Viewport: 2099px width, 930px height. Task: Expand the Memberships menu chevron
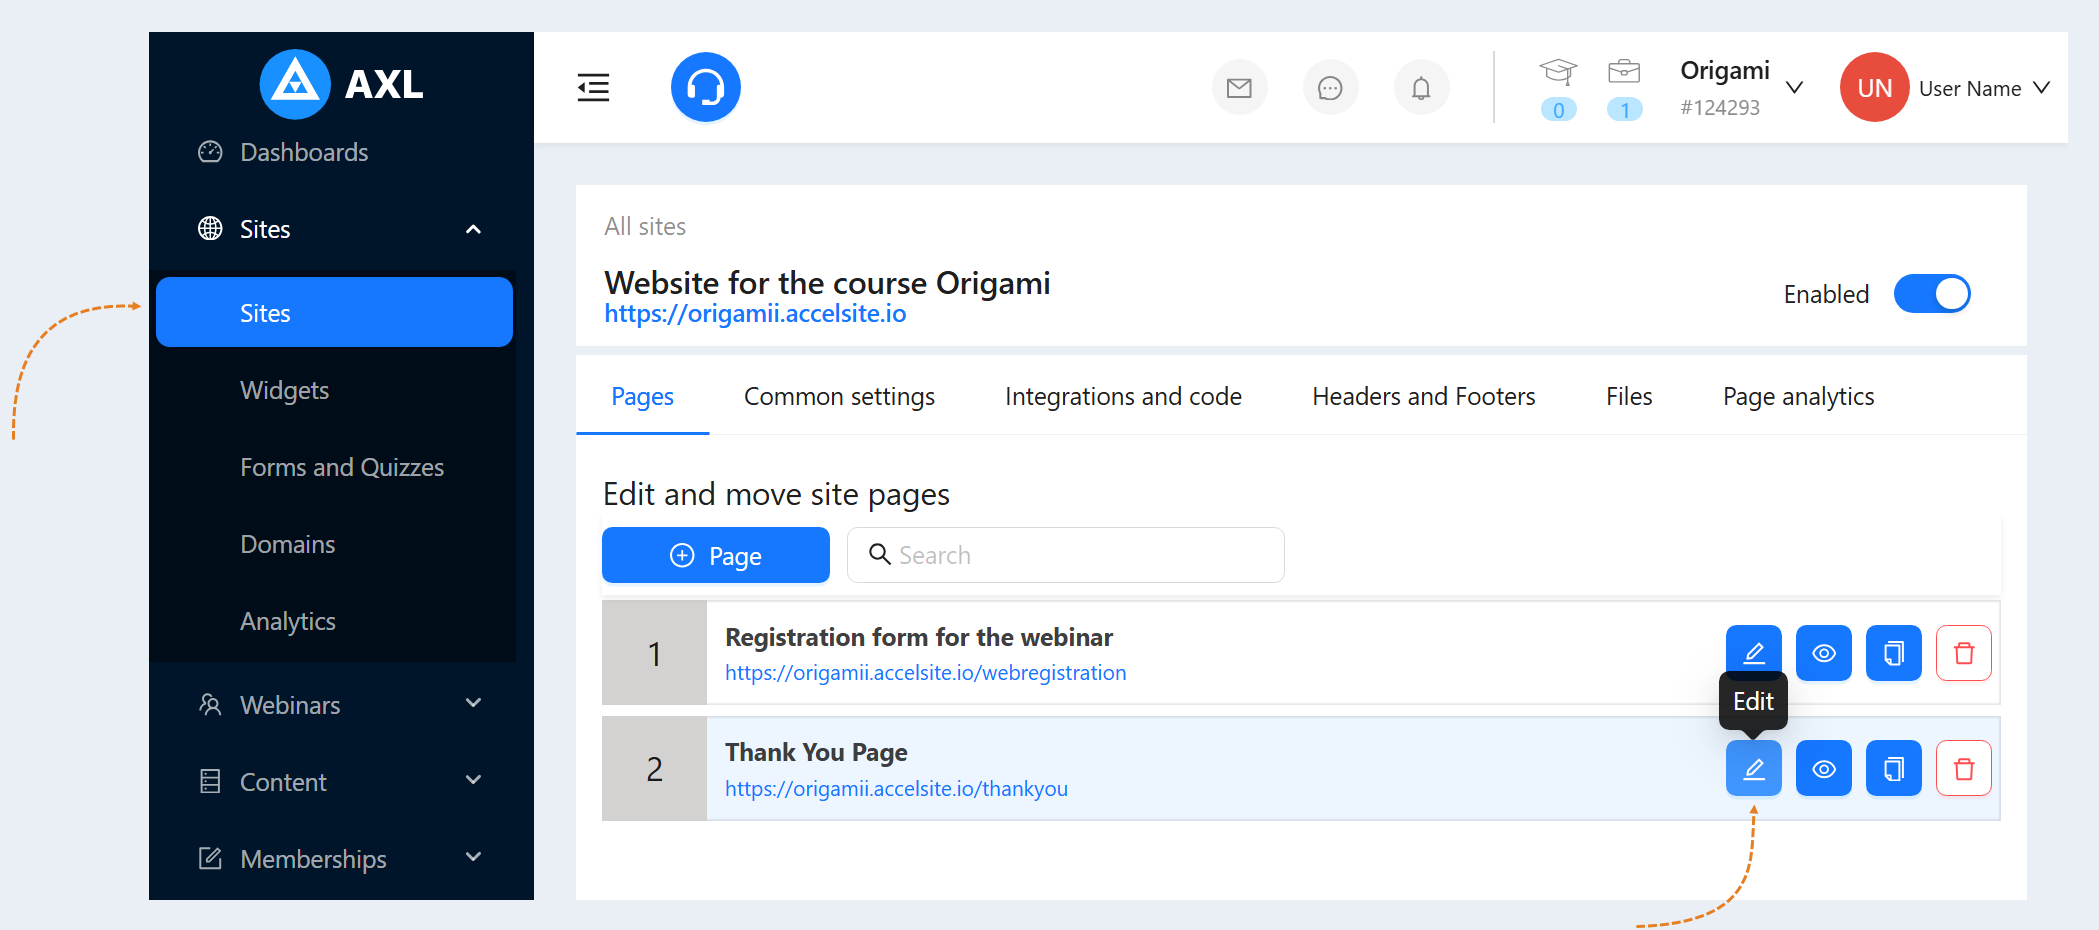pos(474,857)
